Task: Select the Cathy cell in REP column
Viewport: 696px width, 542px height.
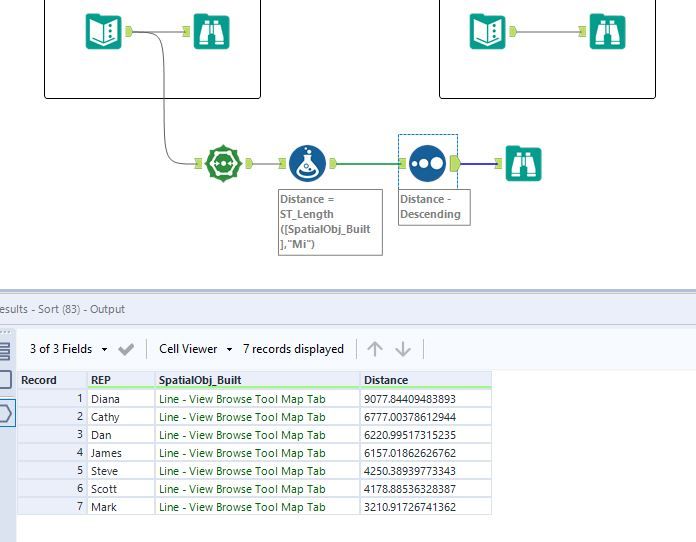Action: tap(121, 417)
